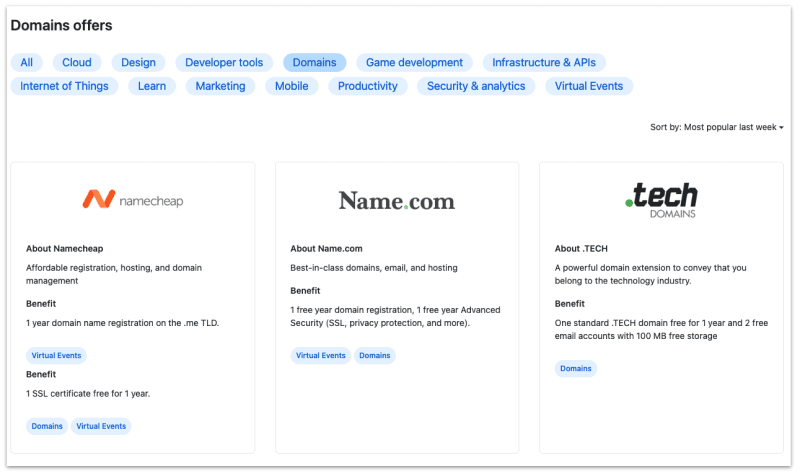Click Virtual Events tag under Namecheap .me benefit
This screenshot has width=800, height=475.
(x=56, y=356)
